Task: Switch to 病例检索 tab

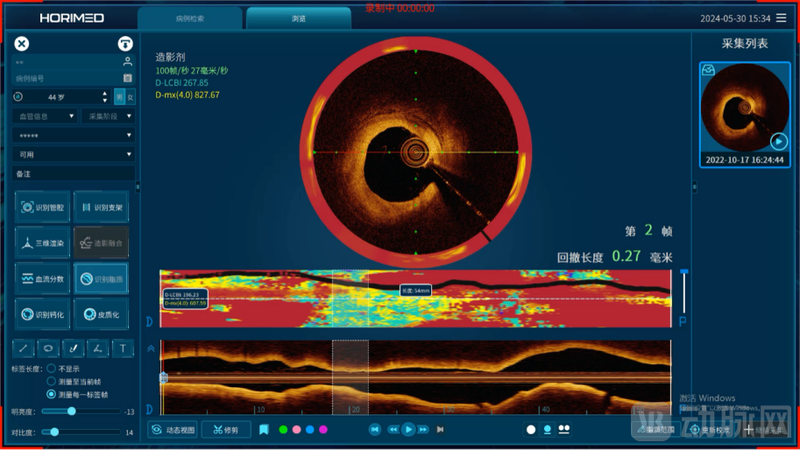Action: coord(190,18)
